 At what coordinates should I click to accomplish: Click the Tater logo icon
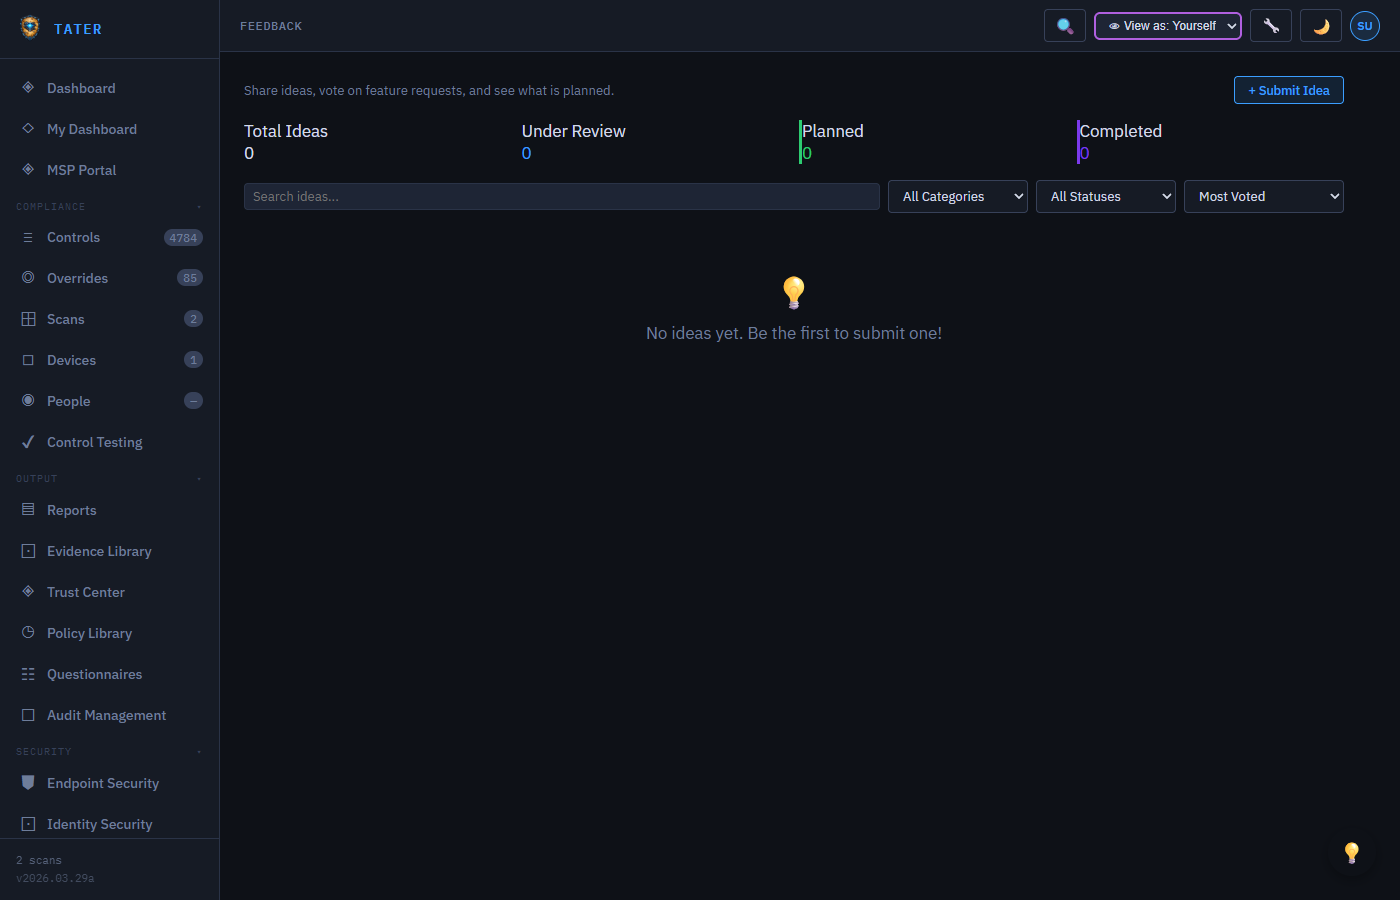(30, 28)
